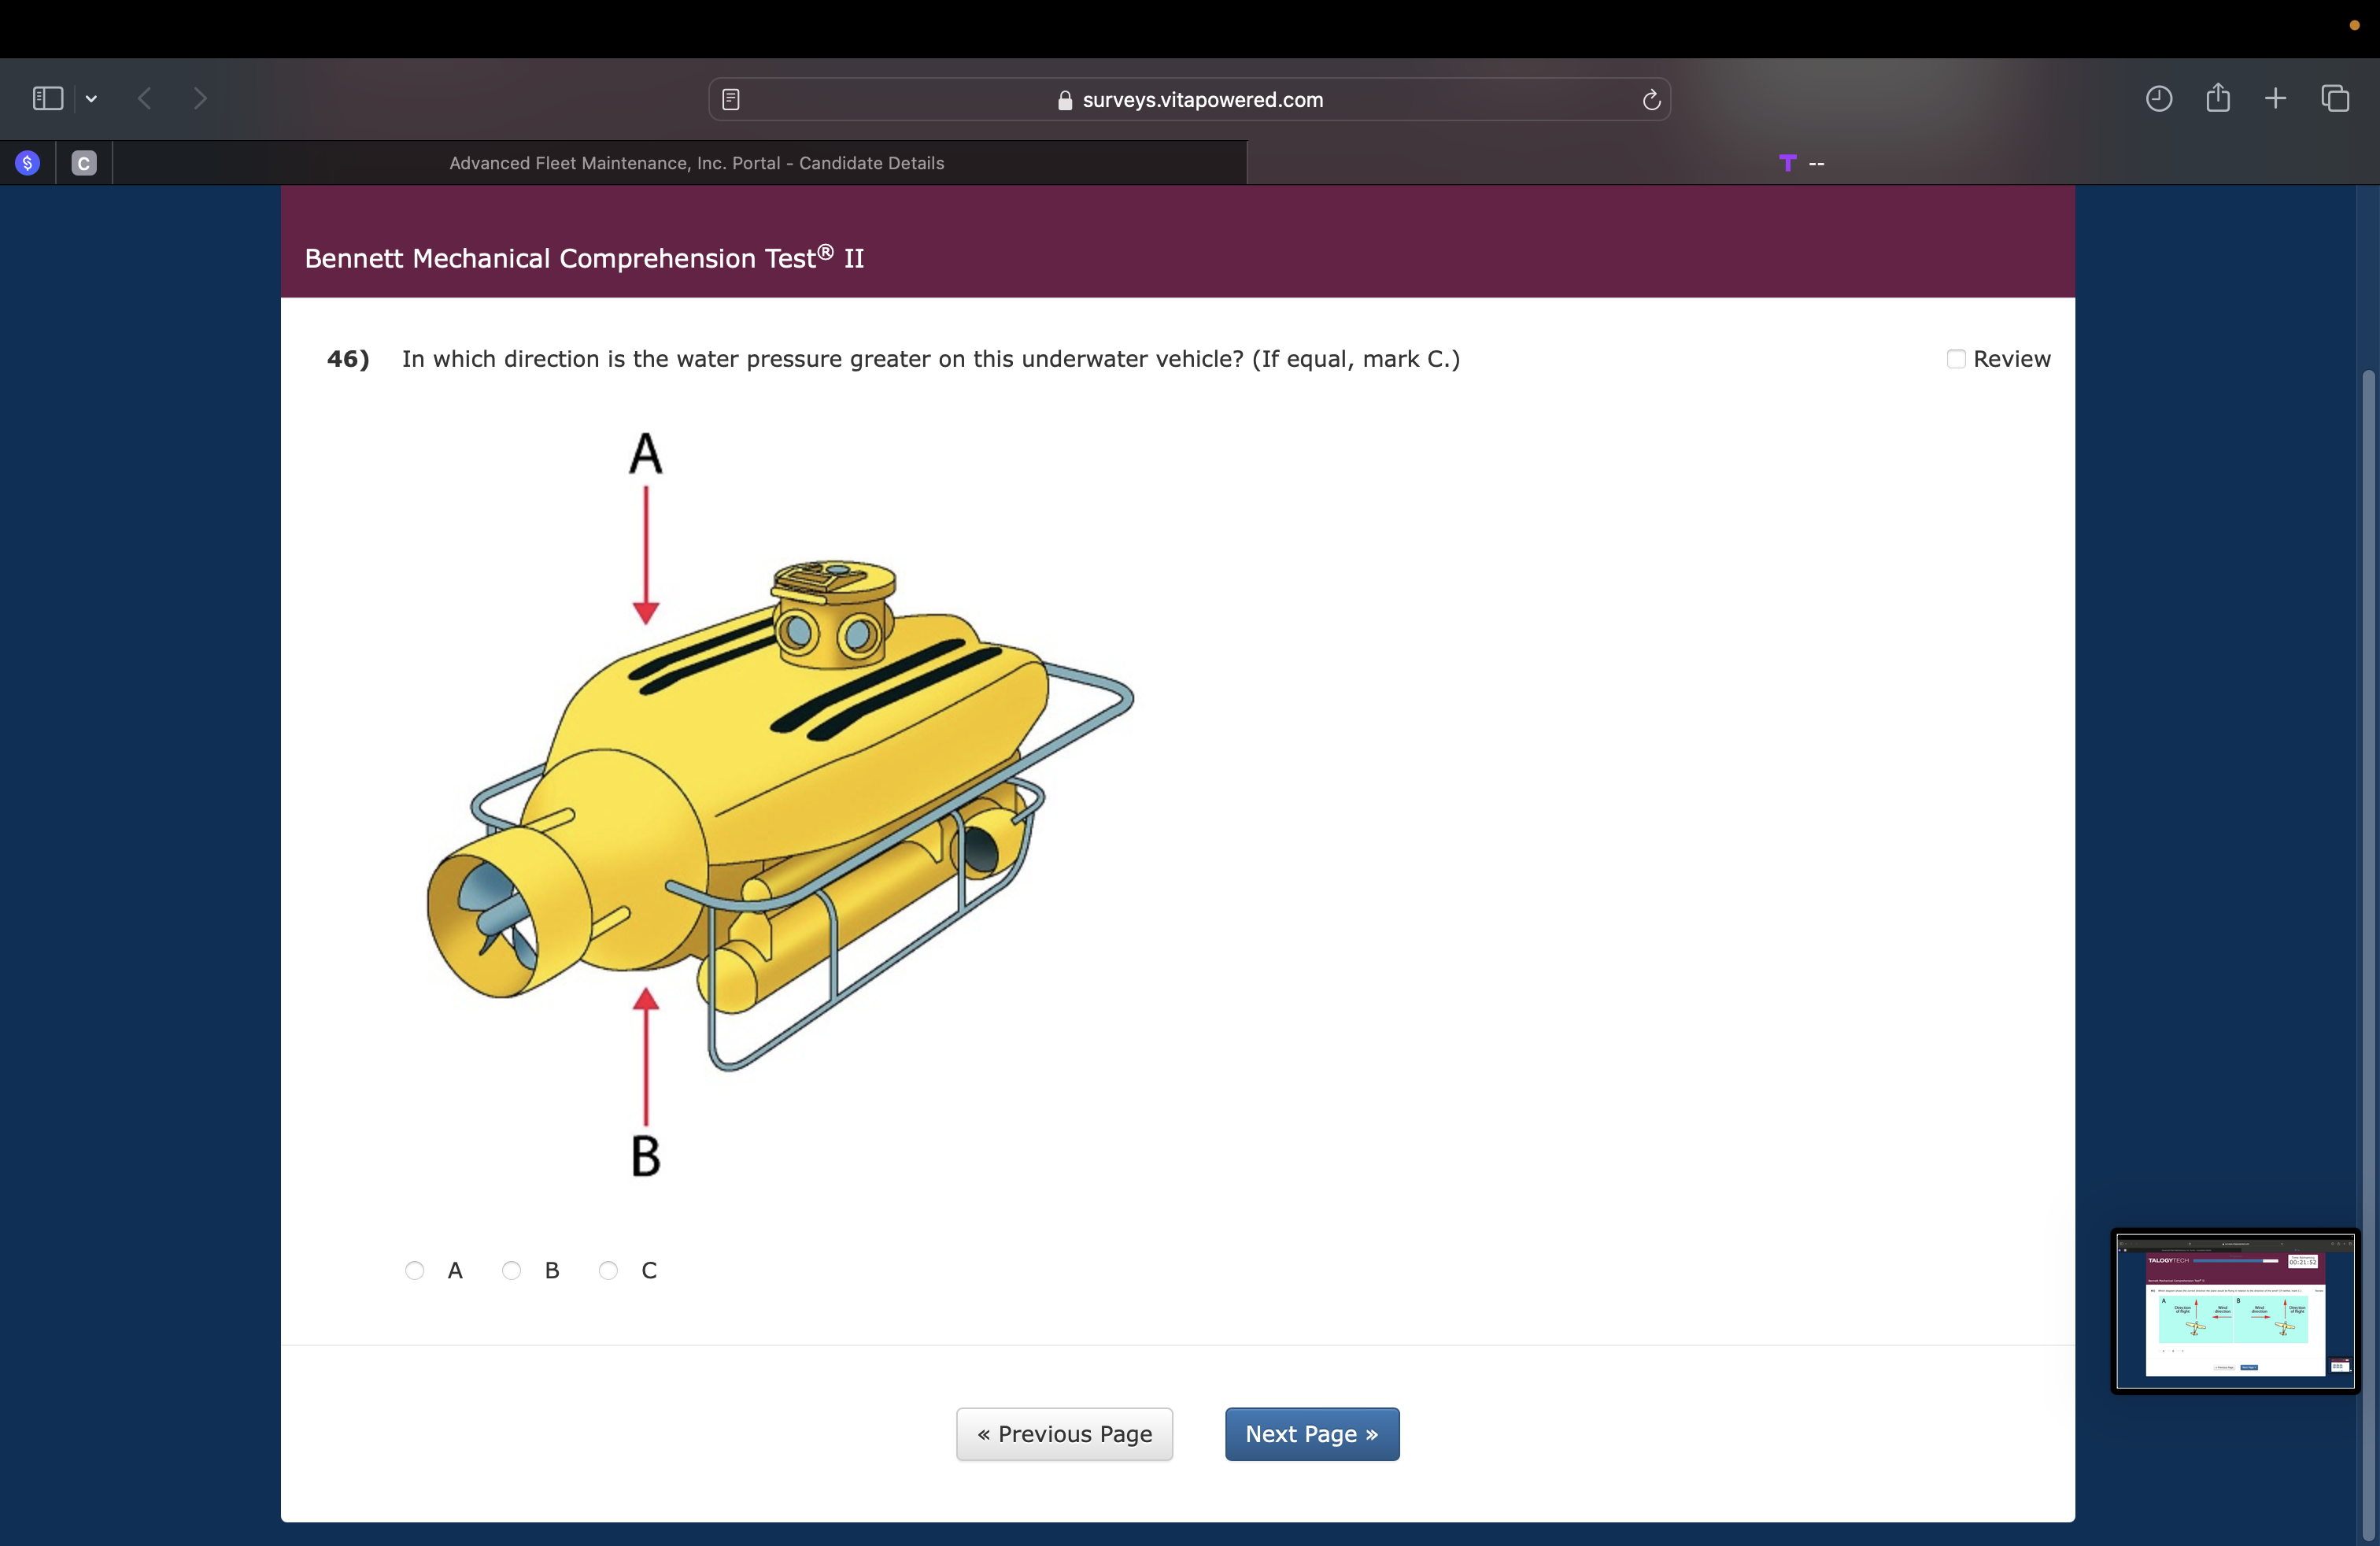The image size is (2380, 1546).
Task: Choose answer option B radio button
Action: [512, 1270]
